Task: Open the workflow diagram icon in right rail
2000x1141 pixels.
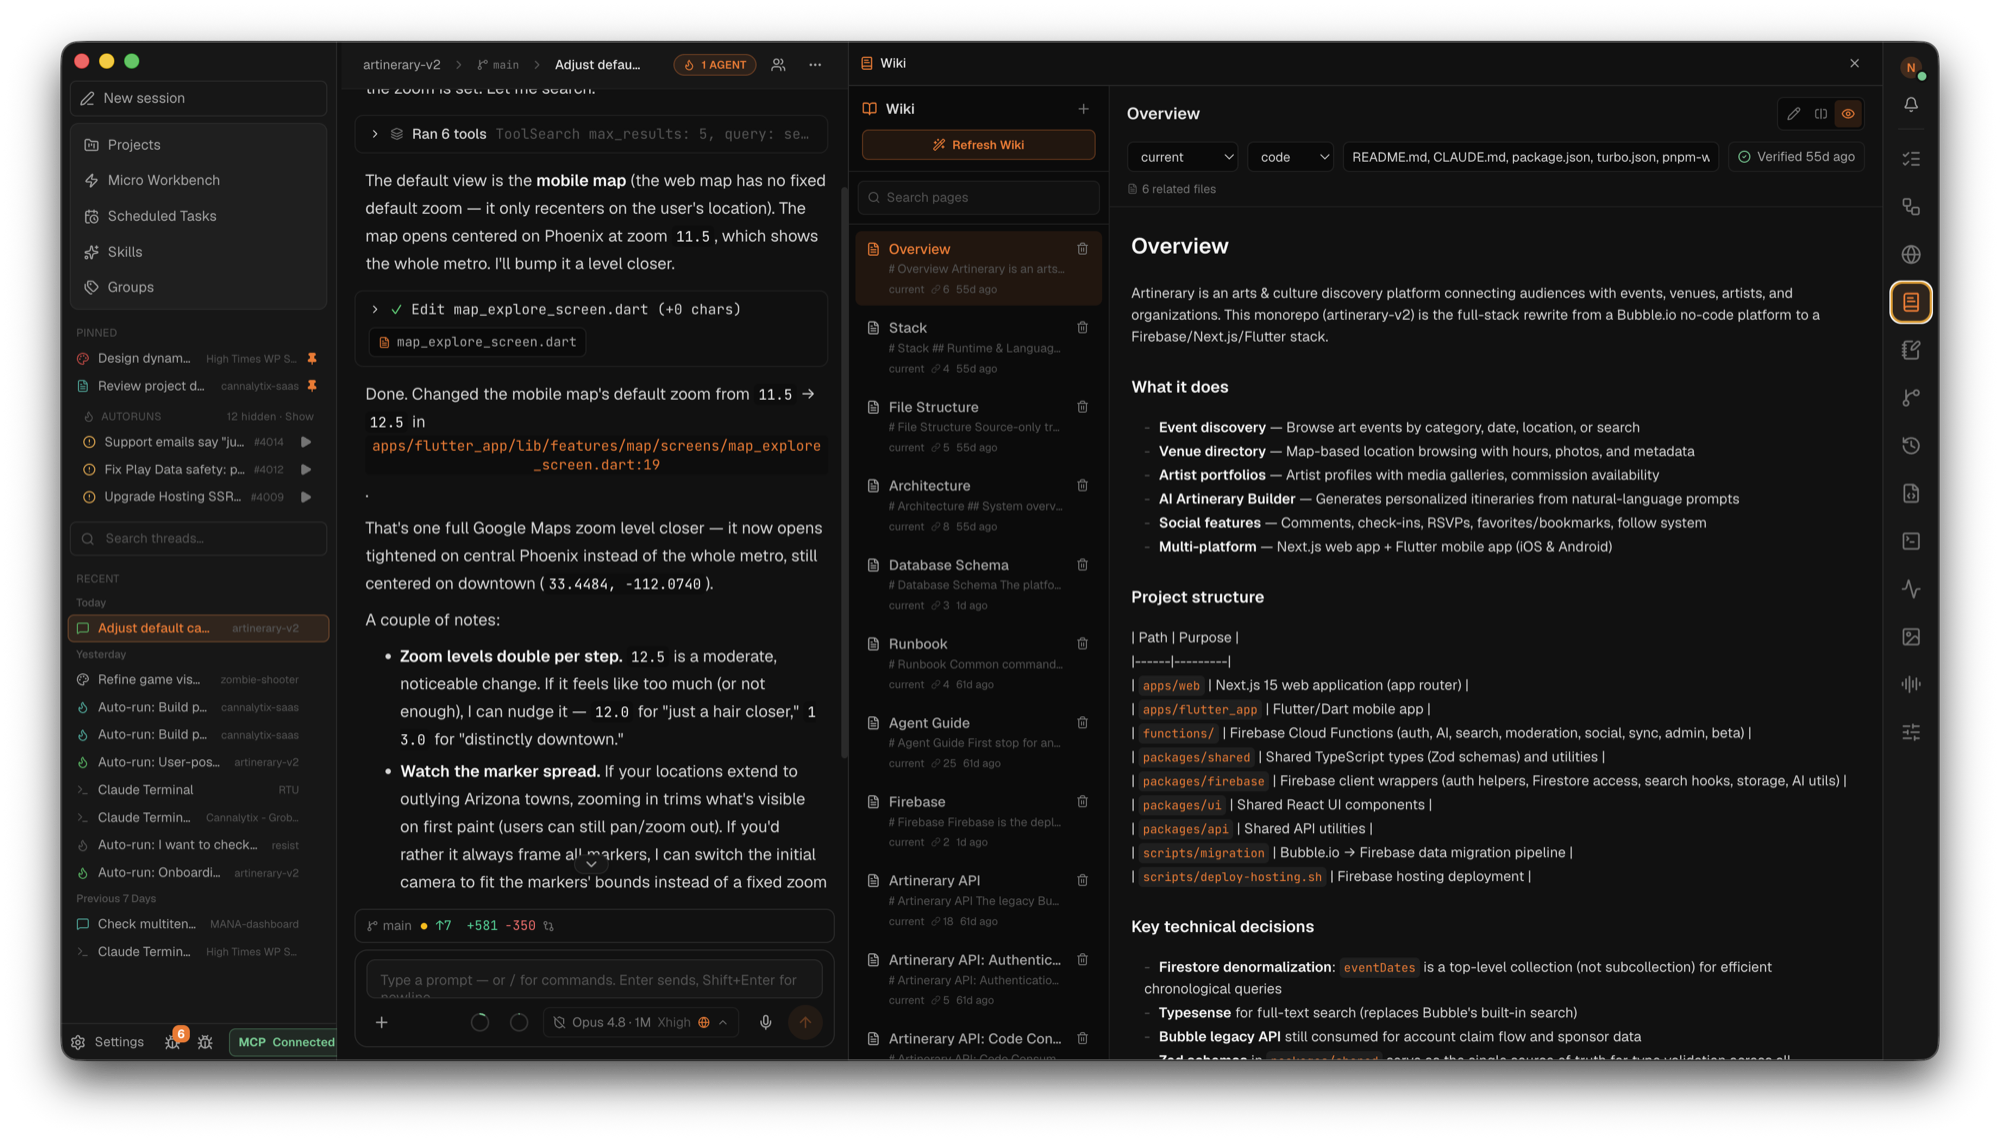Action: 1910,207
